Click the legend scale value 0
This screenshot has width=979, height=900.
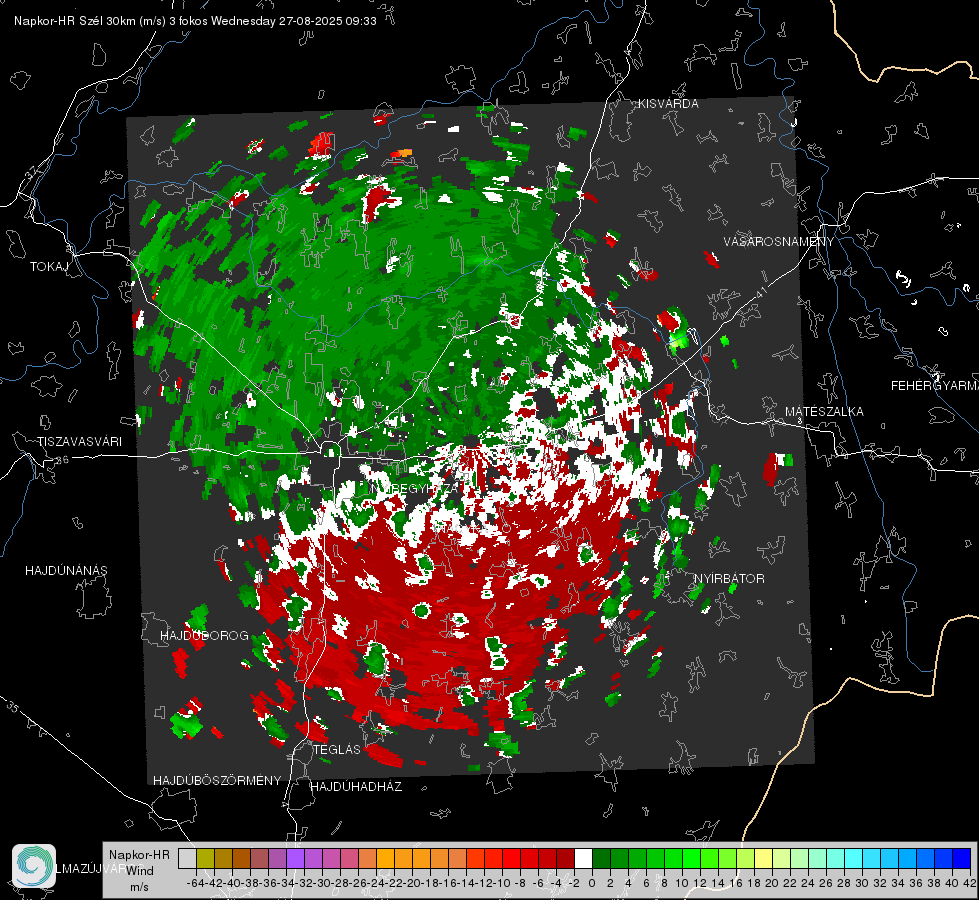[592, 883]
